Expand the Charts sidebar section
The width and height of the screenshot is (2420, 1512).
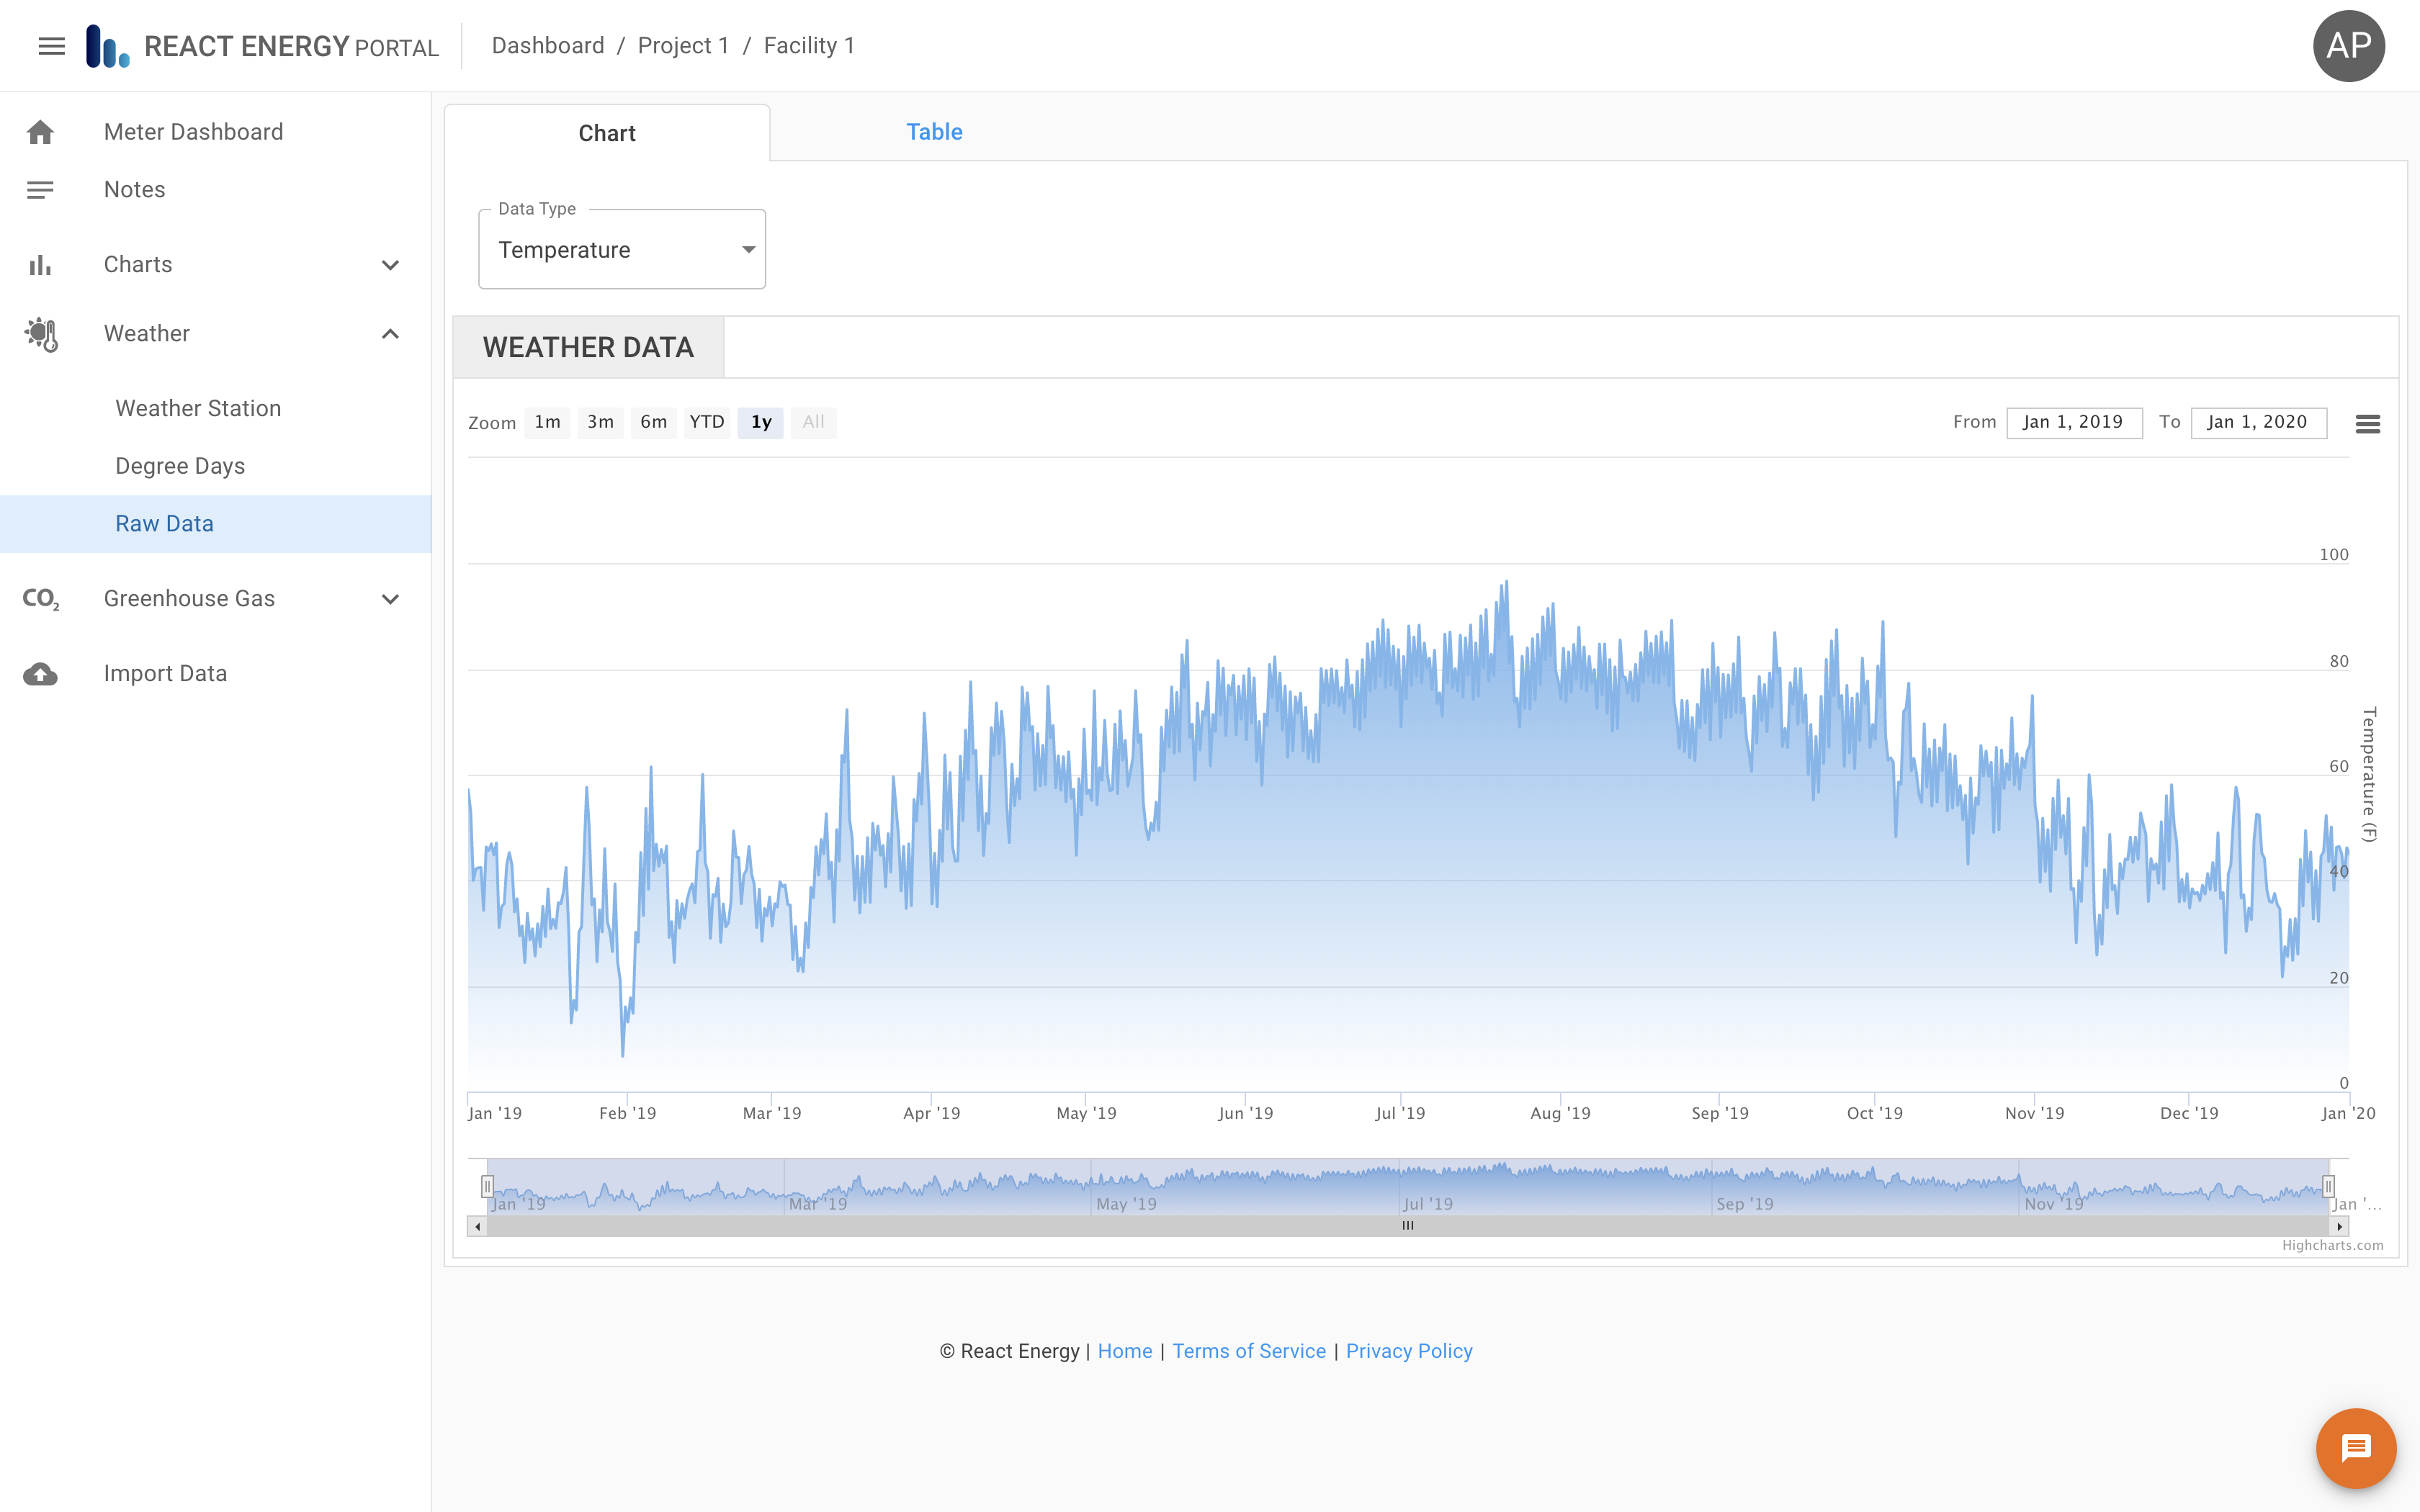(390, 264)
